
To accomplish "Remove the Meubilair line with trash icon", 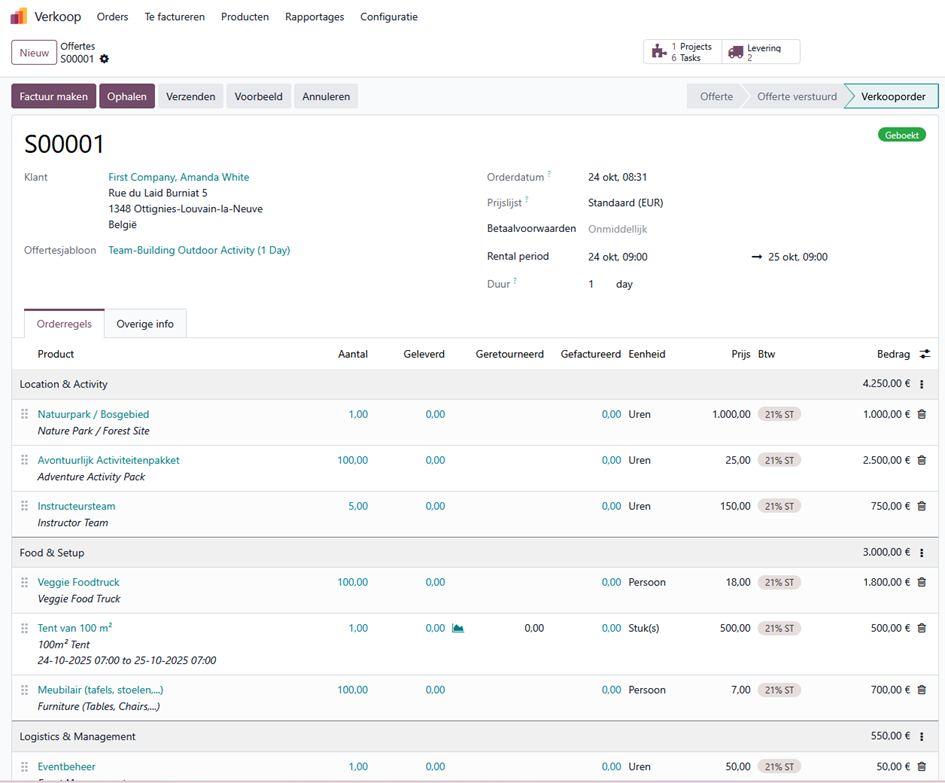I will (x=921, y=690).
